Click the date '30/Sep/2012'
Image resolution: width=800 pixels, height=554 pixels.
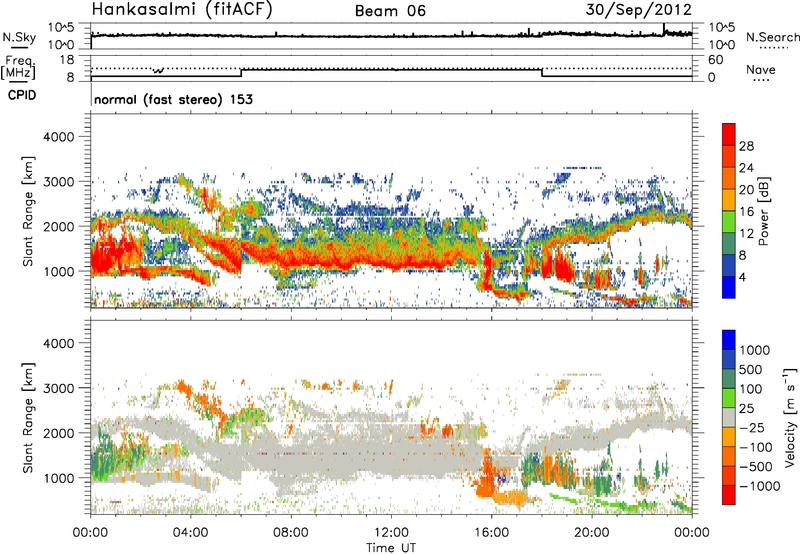point(638,10)
